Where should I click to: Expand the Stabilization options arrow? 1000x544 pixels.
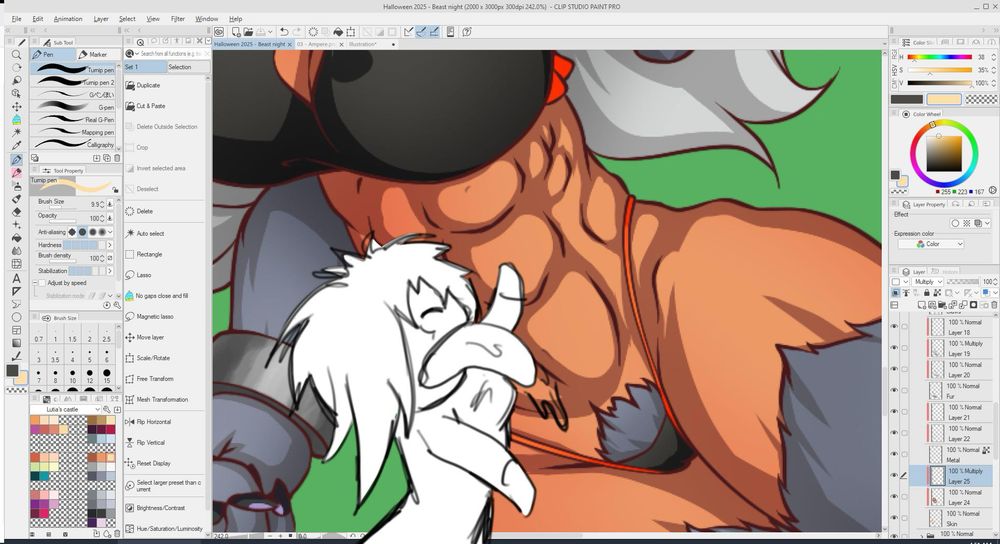(x=110, y=271)
